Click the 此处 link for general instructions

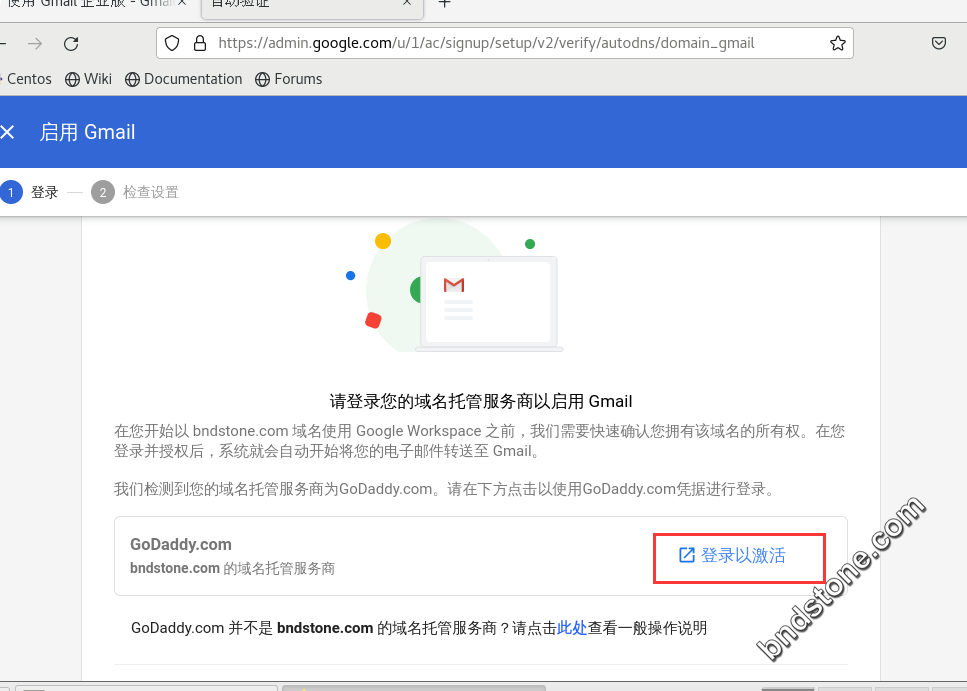coord(572,628)
